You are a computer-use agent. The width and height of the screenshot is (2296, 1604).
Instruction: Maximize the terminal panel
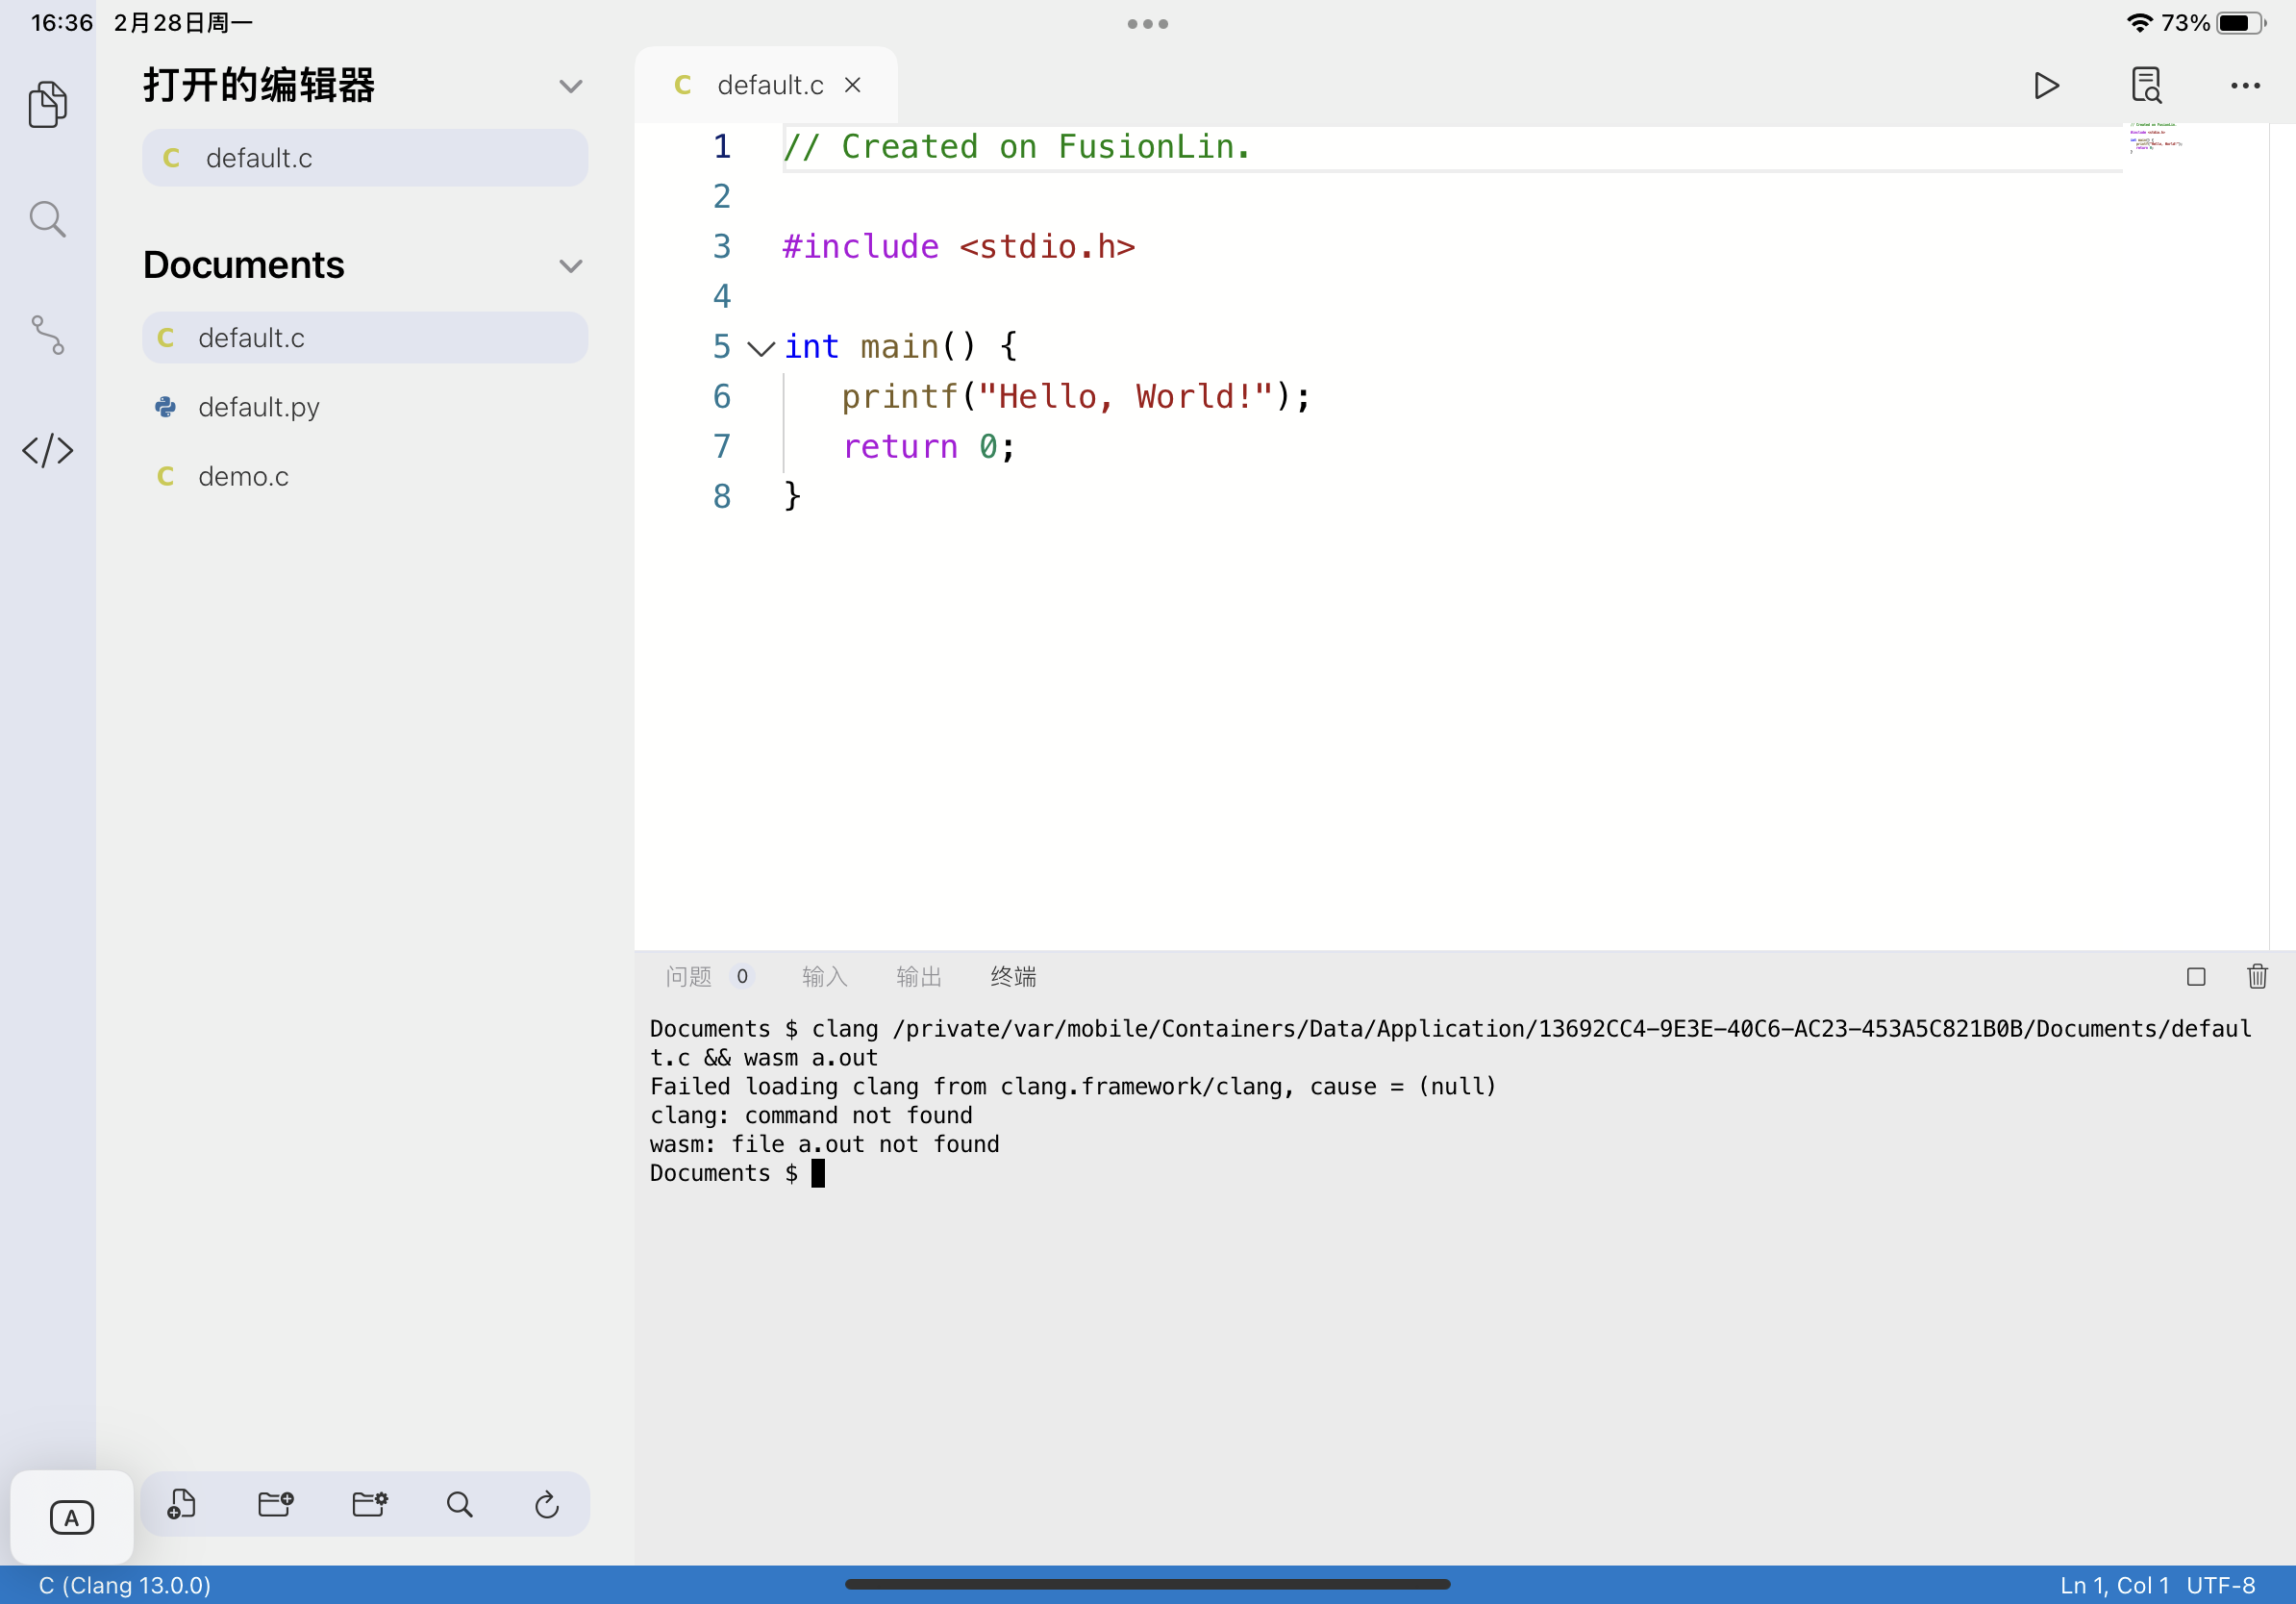[2196, 977]
